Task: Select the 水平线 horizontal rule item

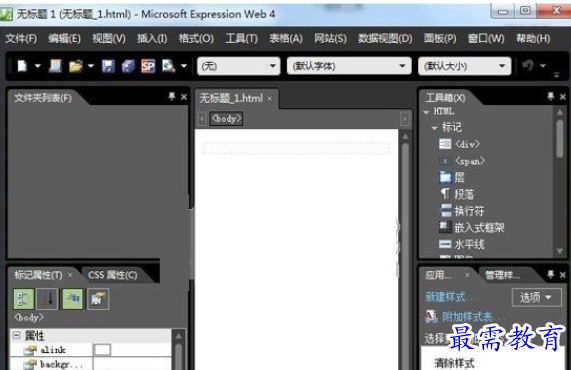Action: 462,244
